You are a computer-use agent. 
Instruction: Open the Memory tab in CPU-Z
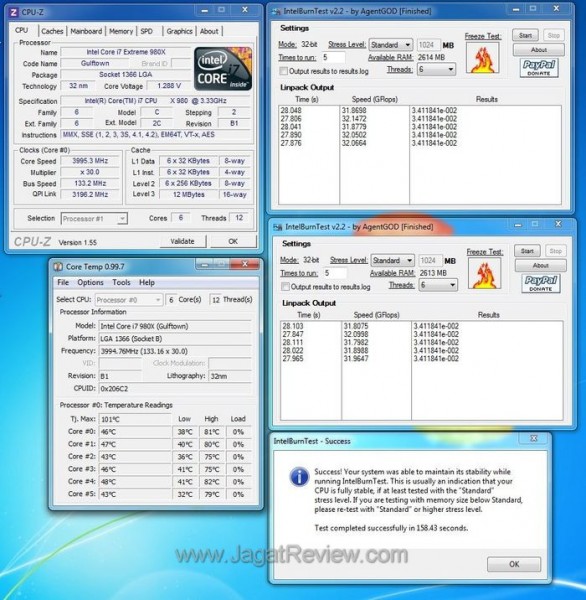tap(121, 31)
